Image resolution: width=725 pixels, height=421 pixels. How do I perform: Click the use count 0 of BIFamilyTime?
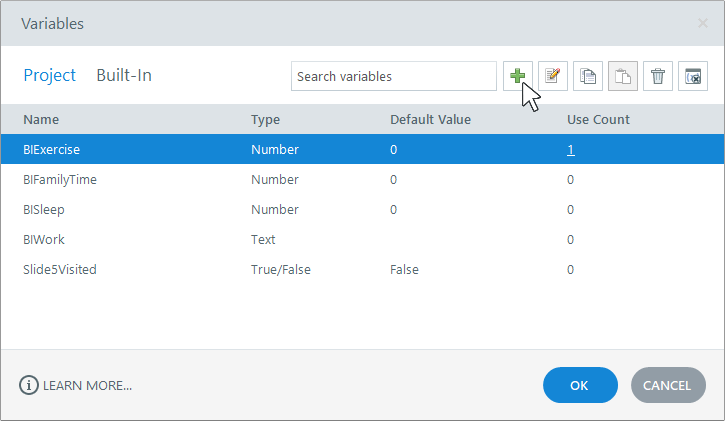571,179
